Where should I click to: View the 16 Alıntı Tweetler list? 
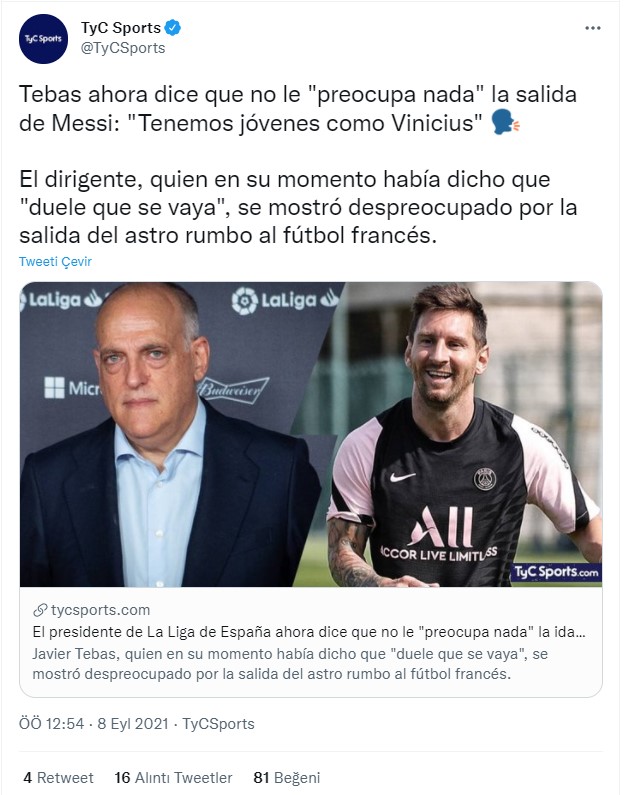[x=173, y=778]
